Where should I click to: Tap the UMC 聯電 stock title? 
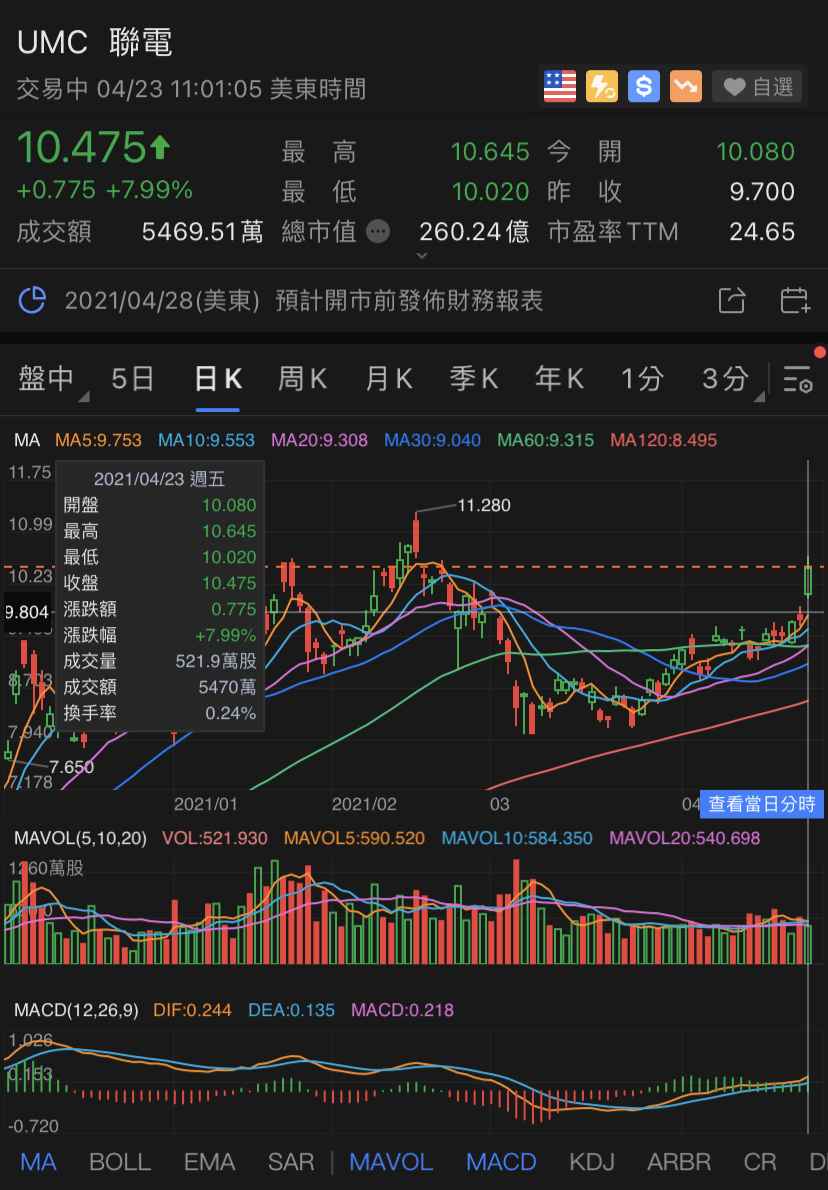click(95, 42)
